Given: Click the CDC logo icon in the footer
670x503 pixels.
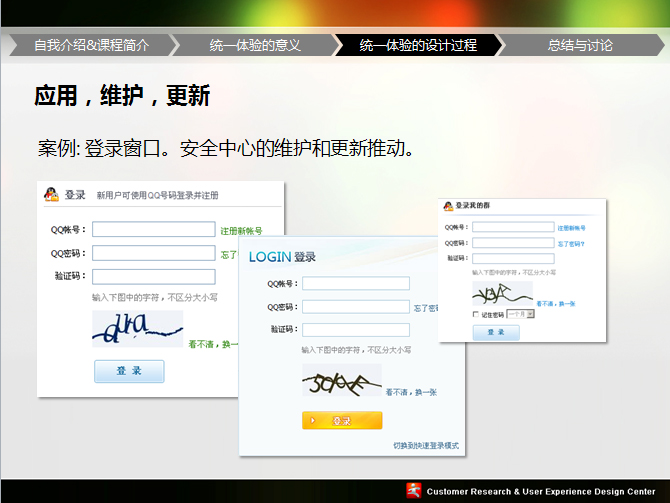Looking at the screenshot, I should coord(414,491).
